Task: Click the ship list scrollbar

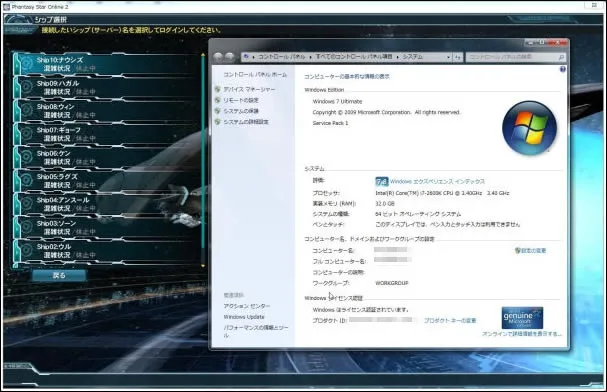Action: point(203,160)
